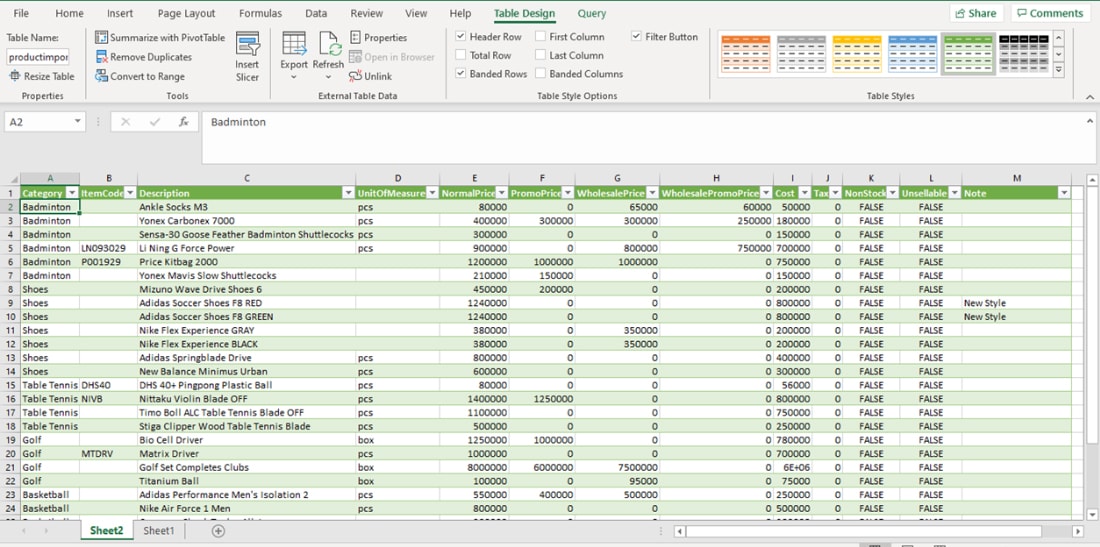Open external table Properties
The height and width of the screenshot is (547, 1100).
pyautogui.click(x=378, y=38)
